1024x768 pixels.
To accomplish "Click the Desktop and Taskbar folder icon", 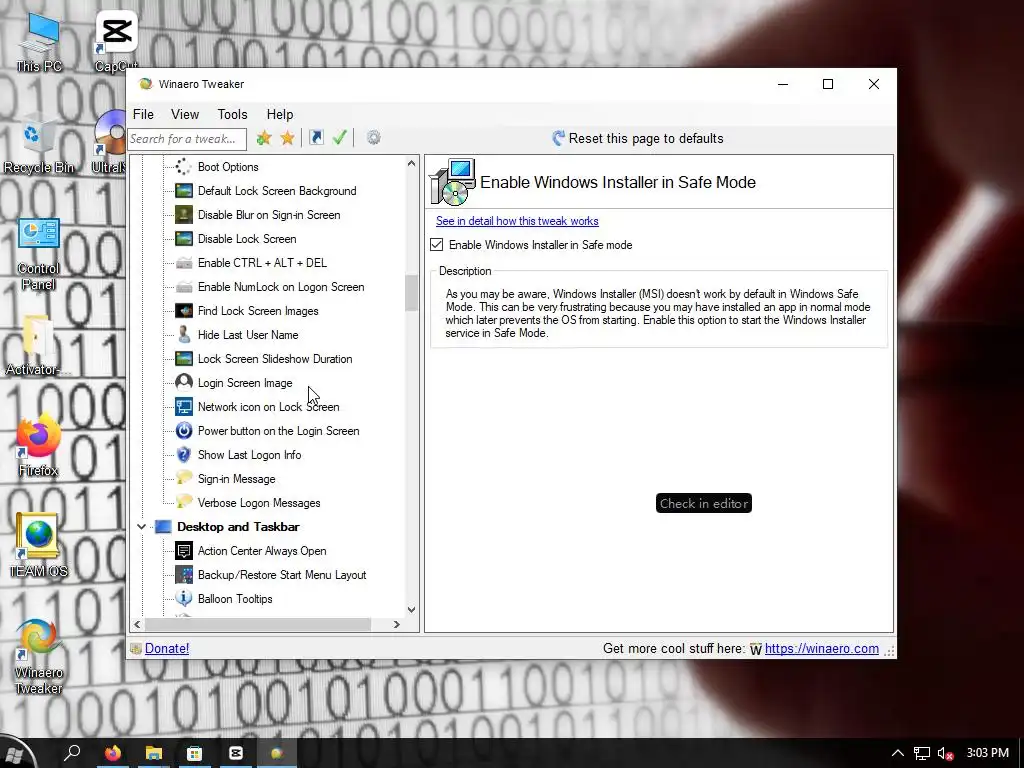I will (163, 527).
